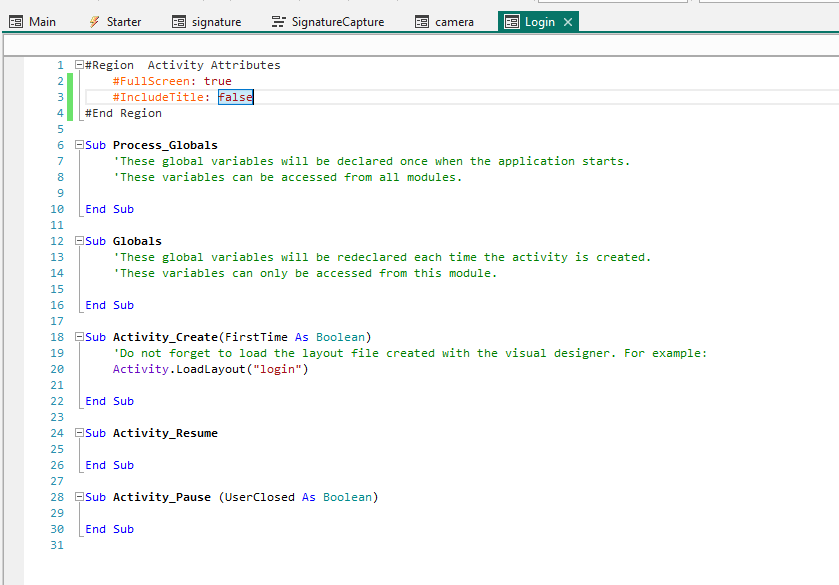The image size is (839, 585).
Task: Click the Starter lightning bolt icon
Action: [x=94, y=22]
